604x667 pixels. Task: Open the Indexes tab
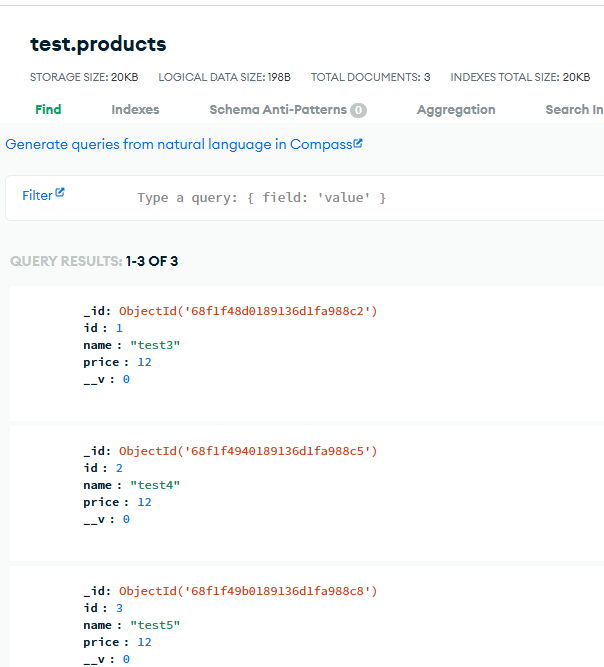pos(135,110)
